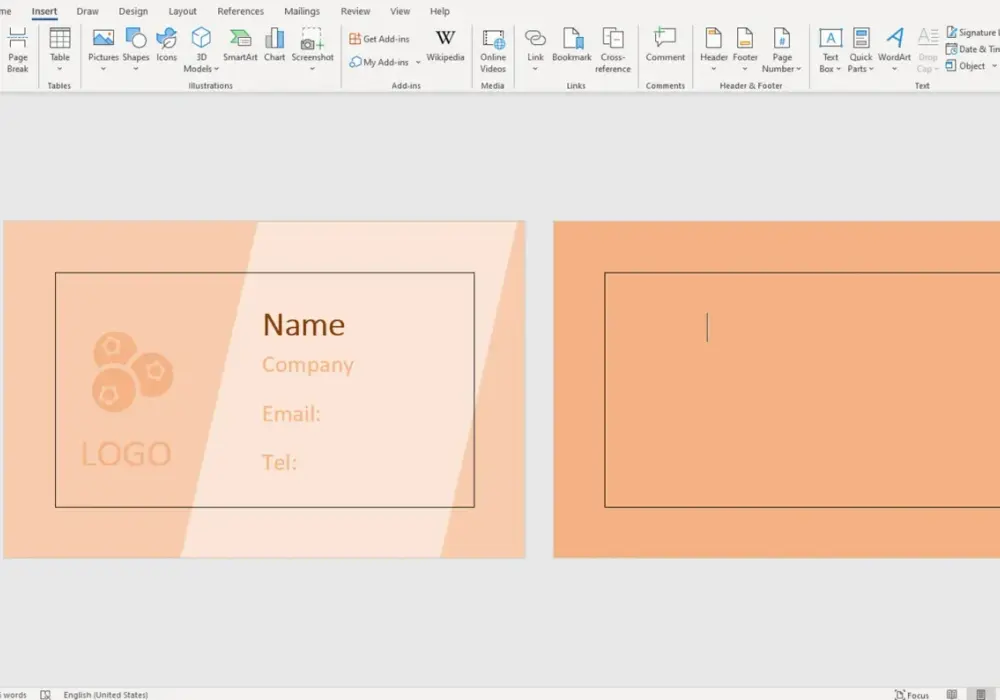This screenshot has height=700, width=1000.
Task: Insert Date & Time
Action: [x=972, y=49]
